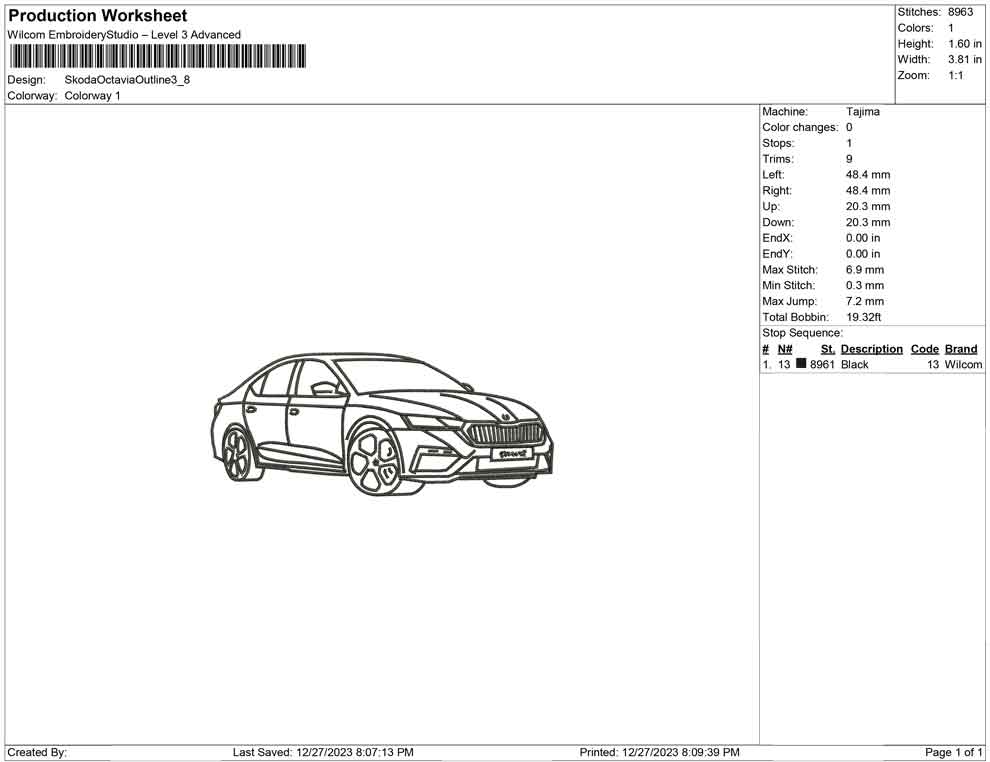This screenshot has height=762, width=990.
Task: Select the Wilcom brand cell
Action: click(963, 365)
